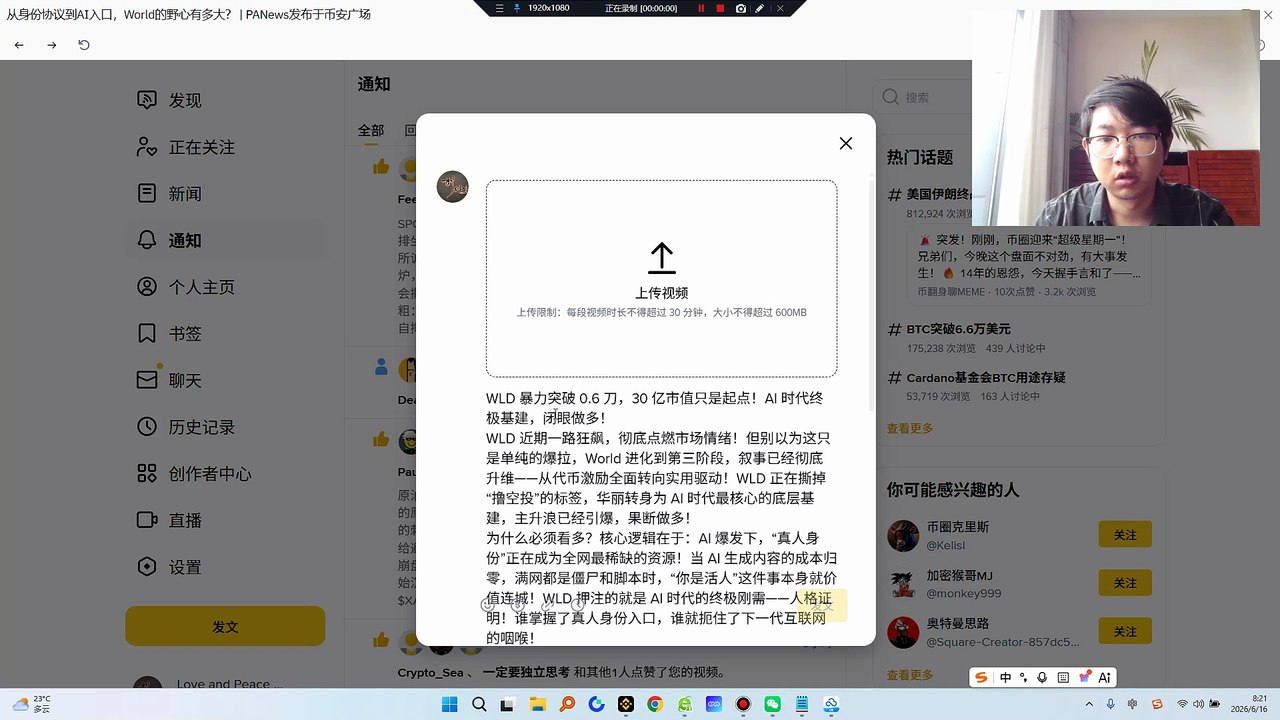Open 创作者中心 (Creator Center) in sidebar
Image resolution: width=1280 pixels, height=720 pixels.
(x=225, y=473)
